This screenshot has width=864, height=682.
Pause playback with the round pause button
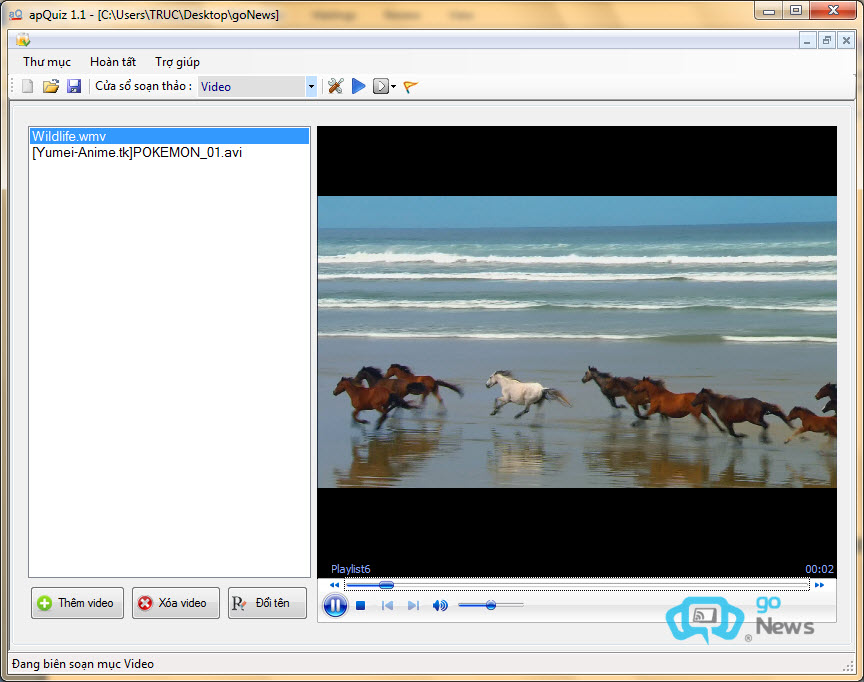(335, 605)
